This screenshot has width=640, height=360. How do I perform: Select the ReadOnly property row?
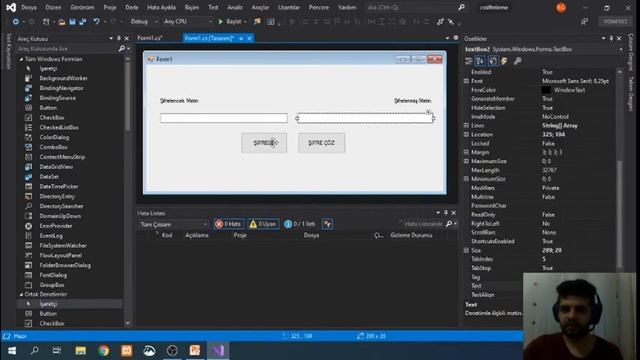click(x=539, y=214)
